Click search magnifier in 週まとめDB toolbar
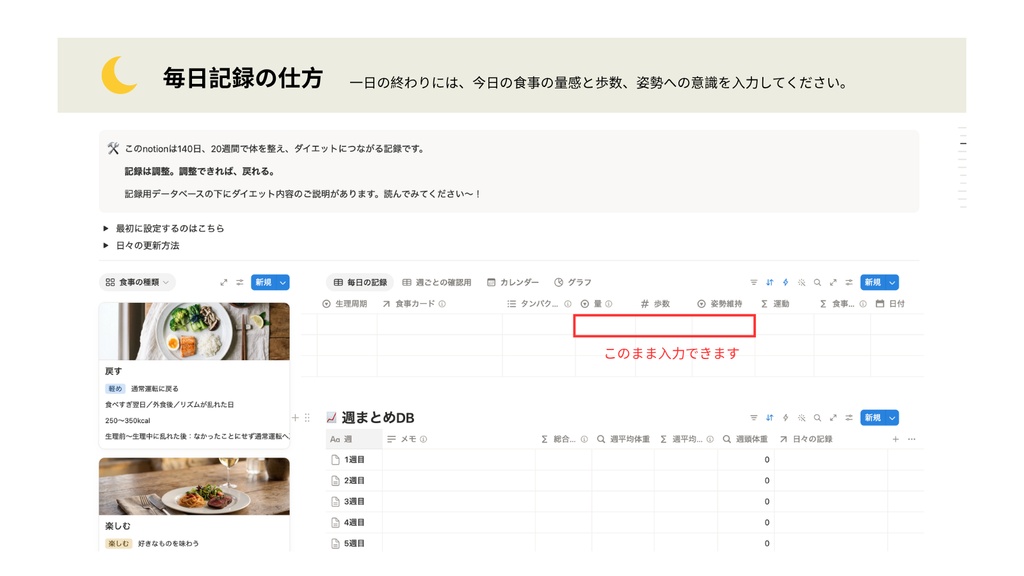The image size is (1024, 576). (817, 417)
